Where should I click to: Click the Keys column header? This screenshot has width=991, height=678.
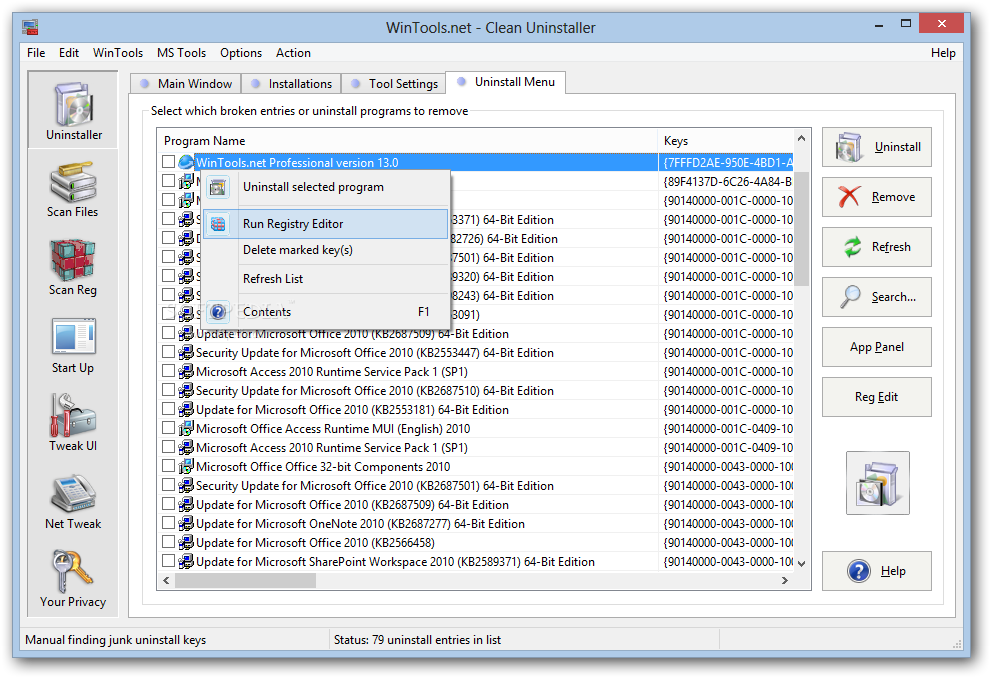tap(726, 141)
